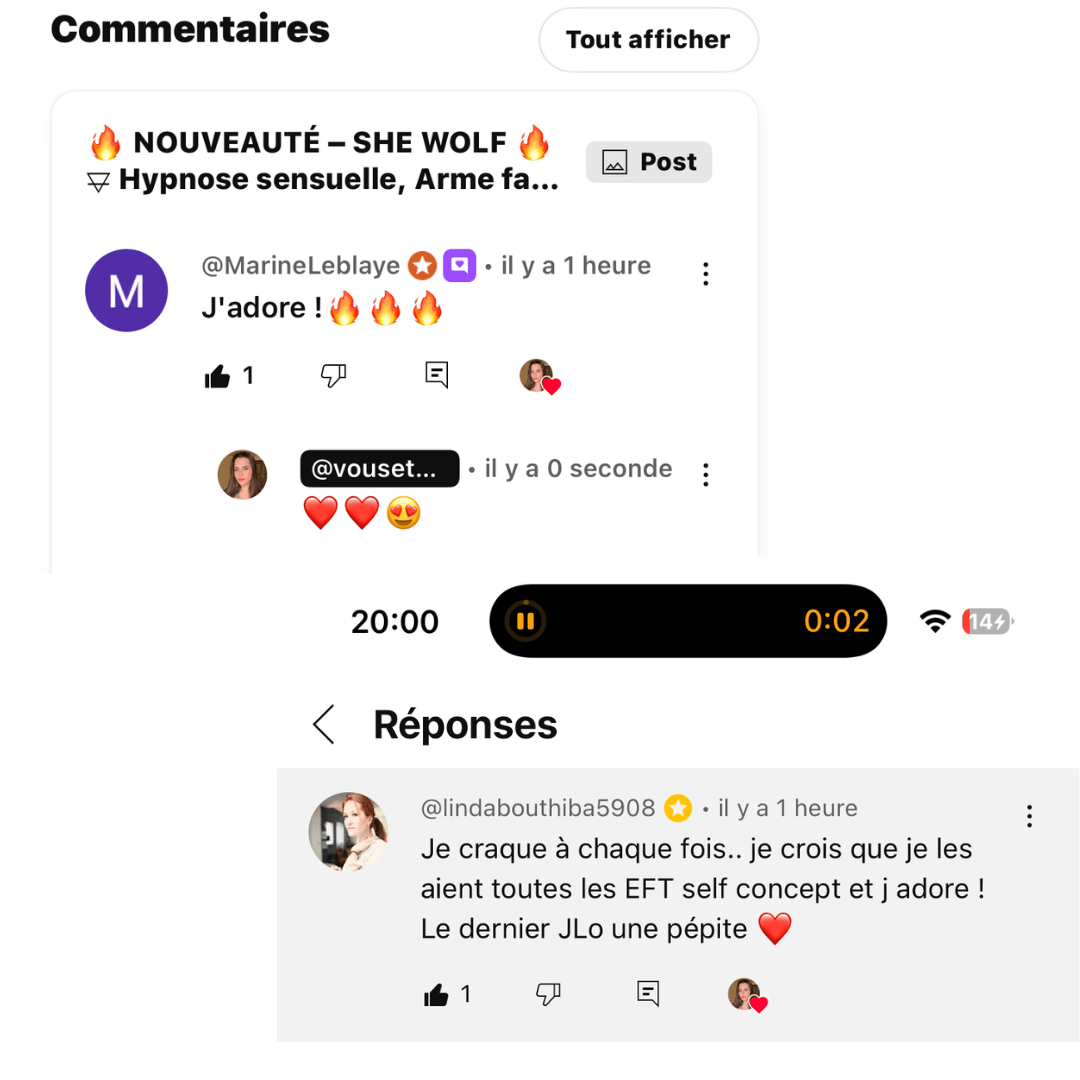Image resolution: width=1080 pixels, height=1080 pixels.
Task: Dislike MarineLeblaye's comment
Action: 333,375
